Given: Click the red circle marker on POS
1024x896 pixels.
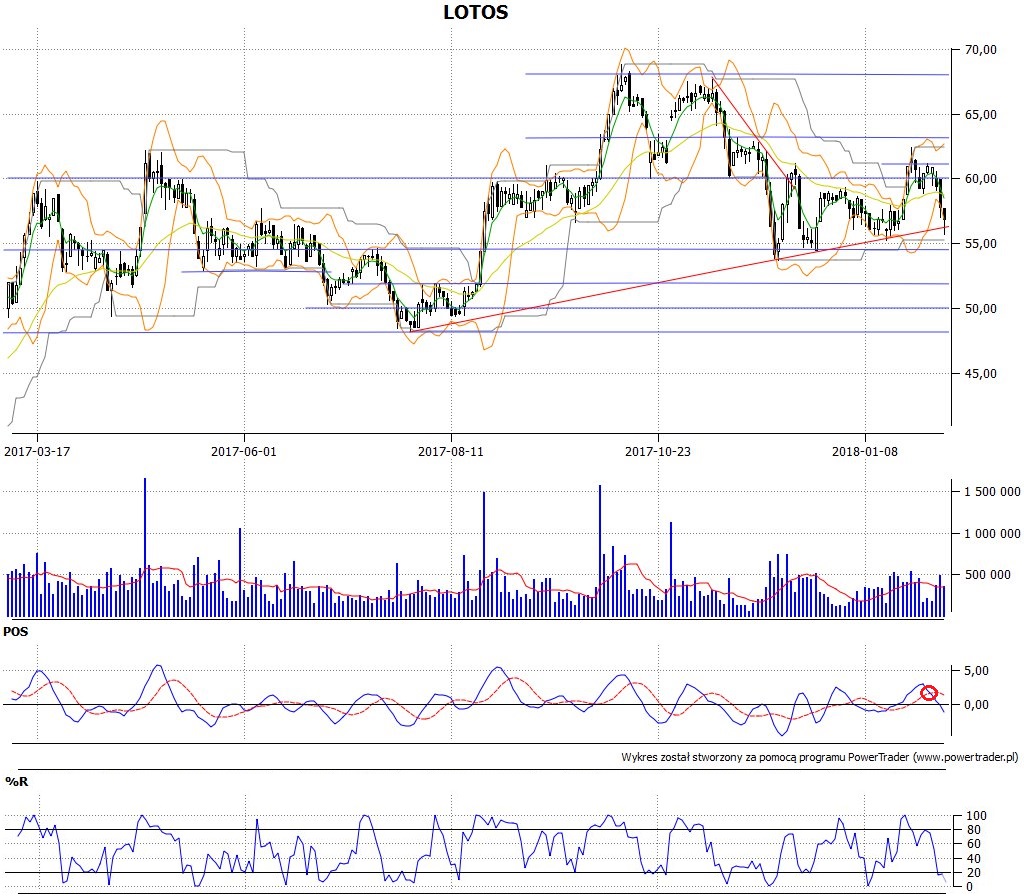Looking at the screenshot, I should (x=929, y=694).
